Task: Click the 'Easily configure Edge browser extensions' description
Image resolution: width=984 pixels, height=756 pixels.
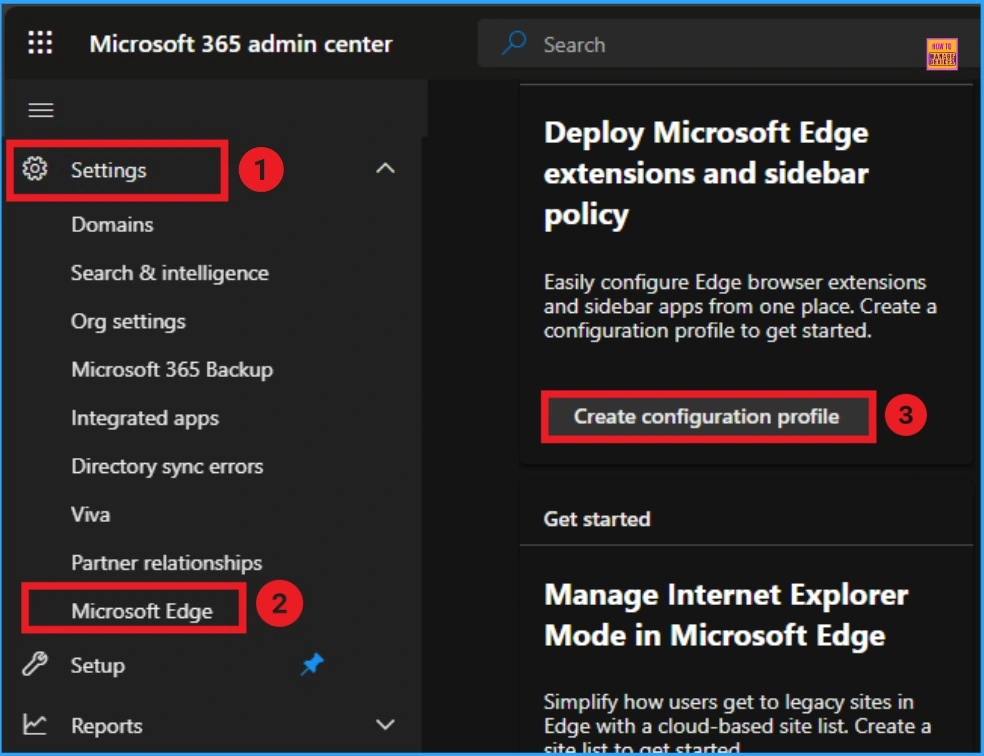Action: click(740, 306)
